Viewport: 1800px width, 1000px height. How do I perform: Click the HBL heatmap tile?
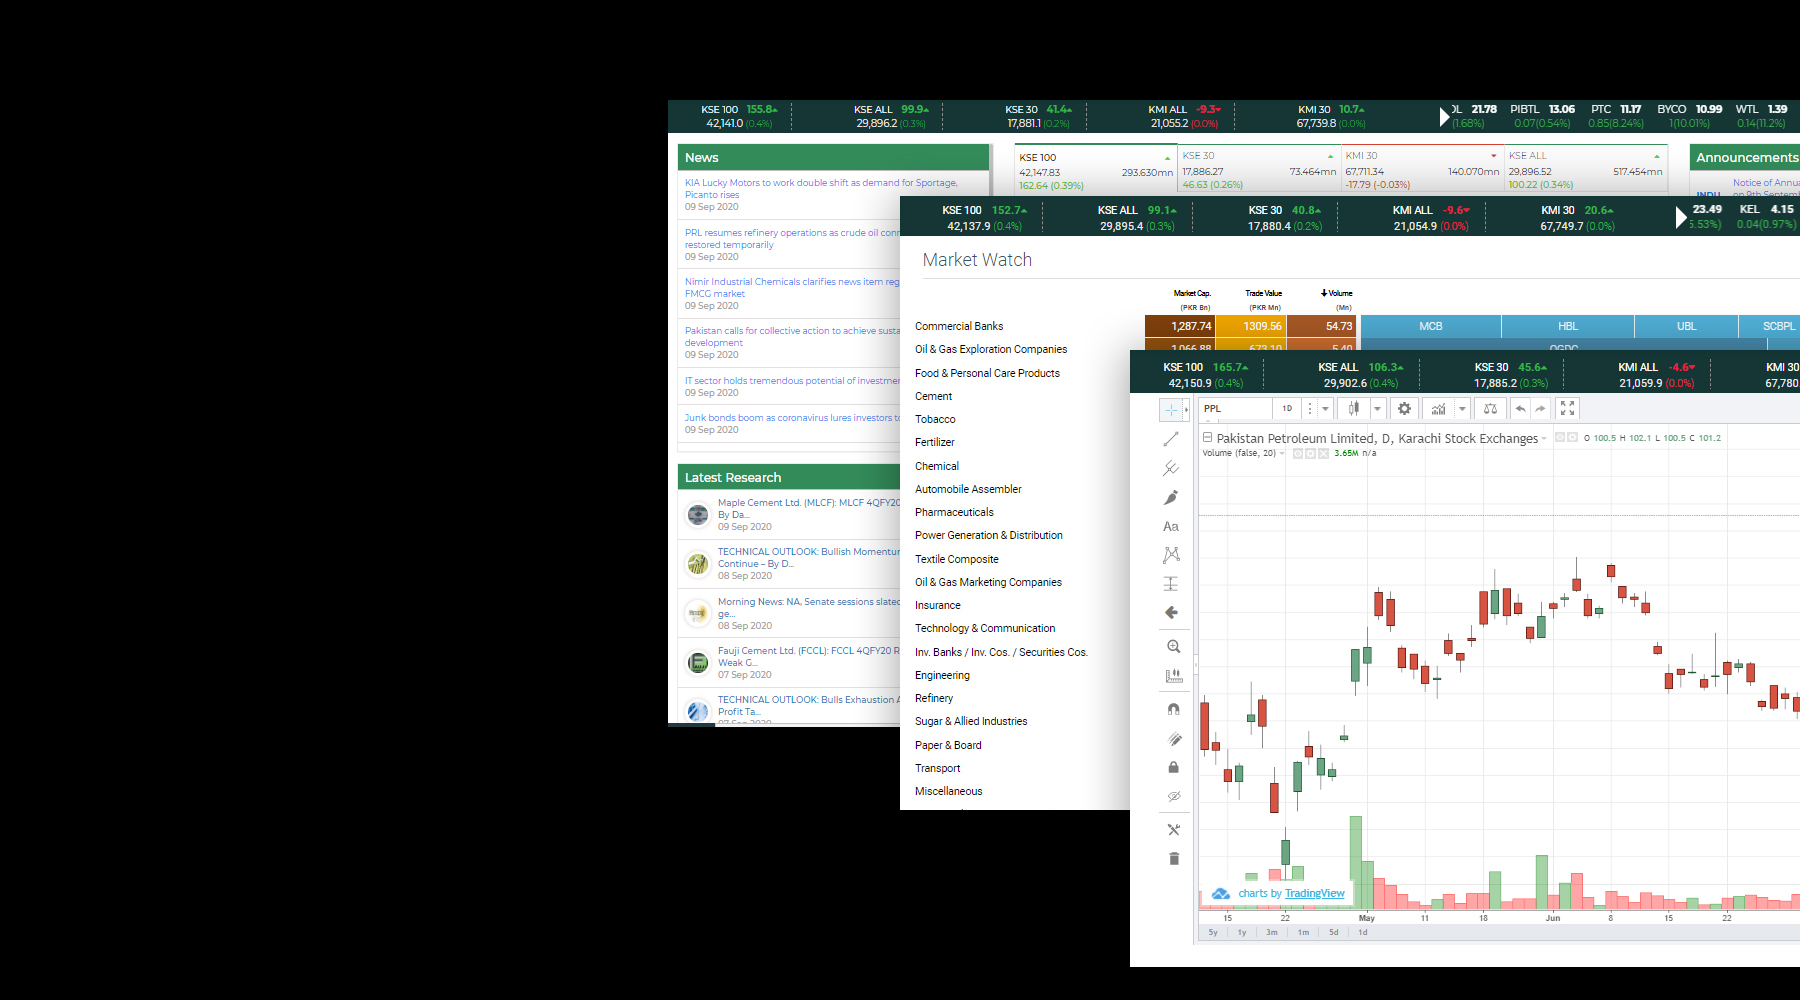(1568, 326)
